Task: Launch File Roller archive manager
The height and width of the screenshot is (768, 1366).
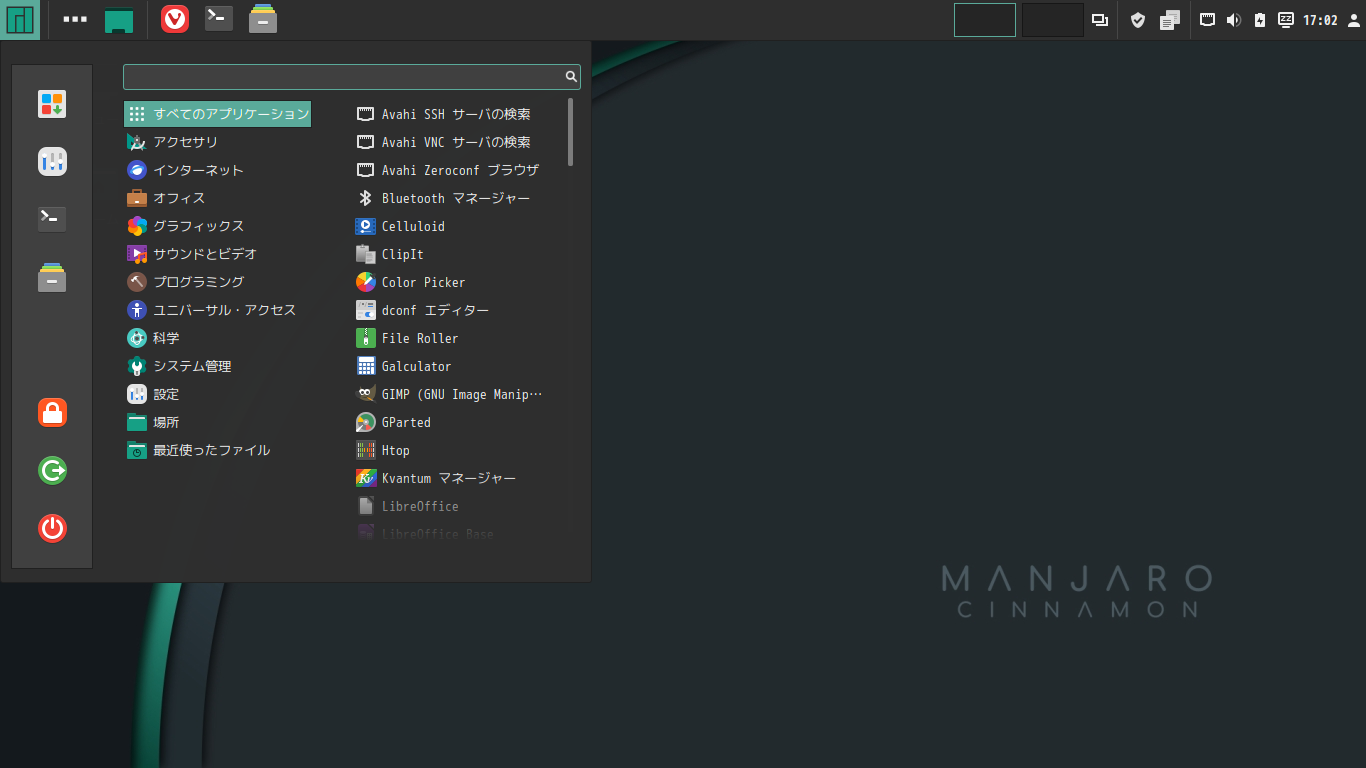Action: [457, 338]
